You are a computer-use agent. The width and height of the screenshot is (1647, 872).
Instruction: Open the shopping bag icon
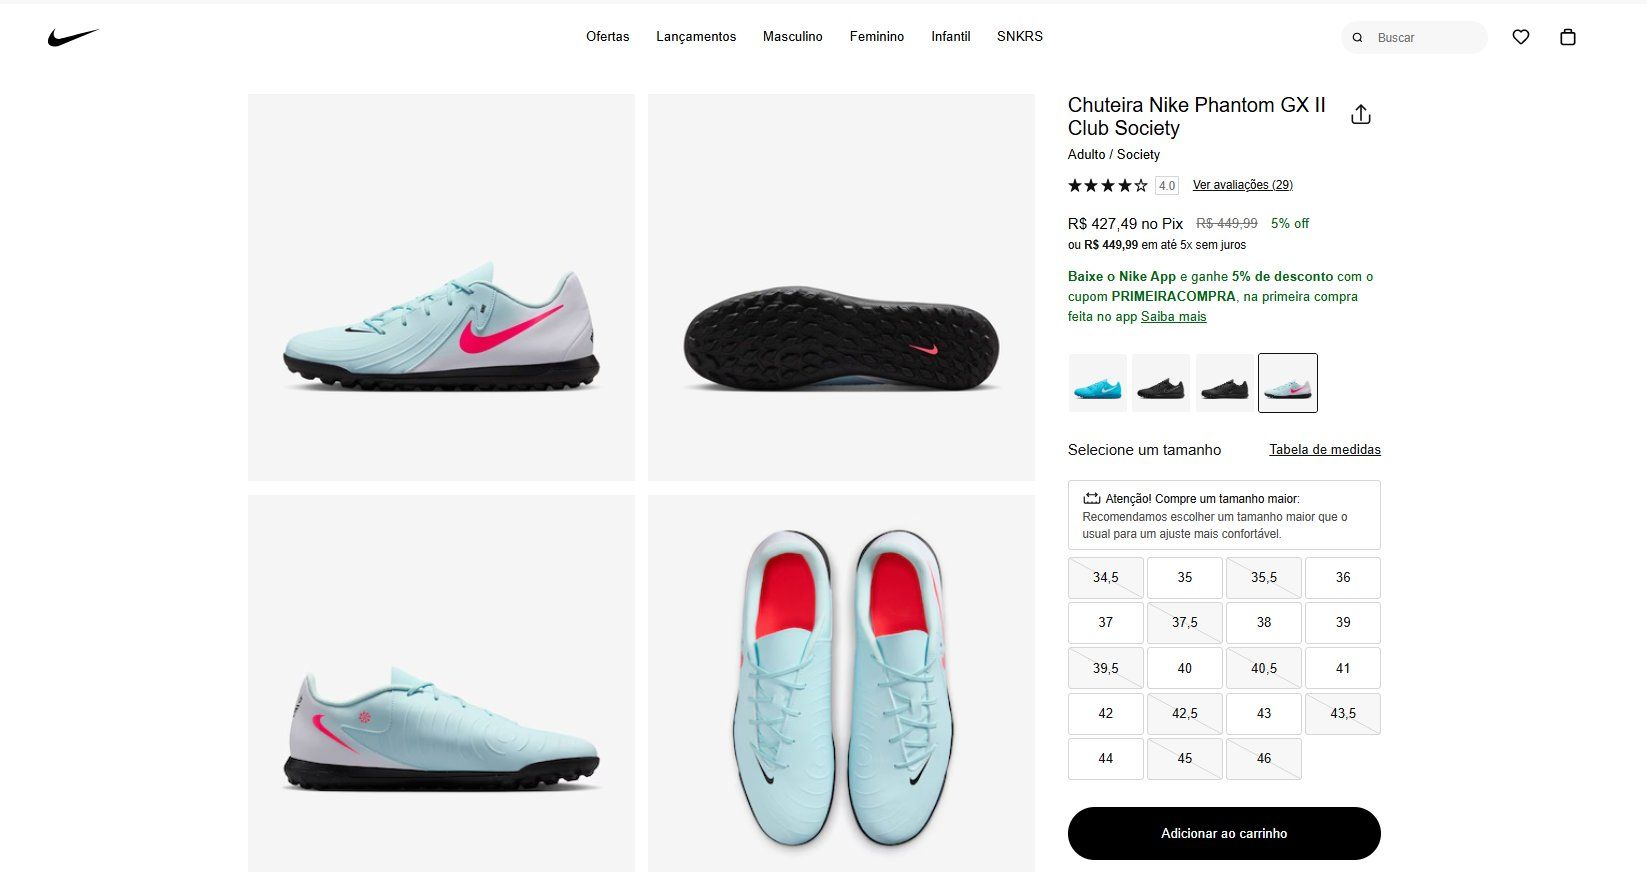pos(1567,37)
